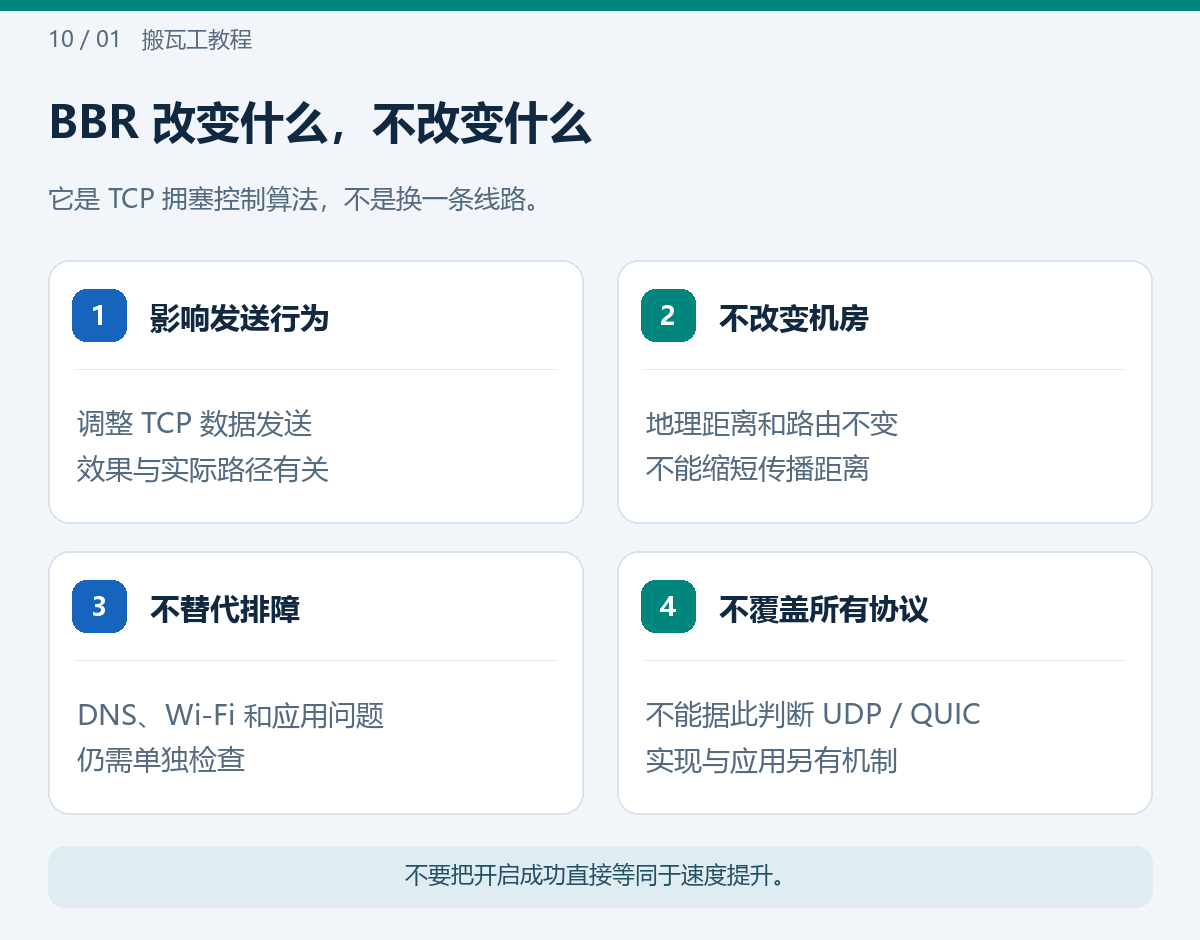Click the number 1 badge
The width and height of the screenshot is (1200, 940).
point(99,315)
